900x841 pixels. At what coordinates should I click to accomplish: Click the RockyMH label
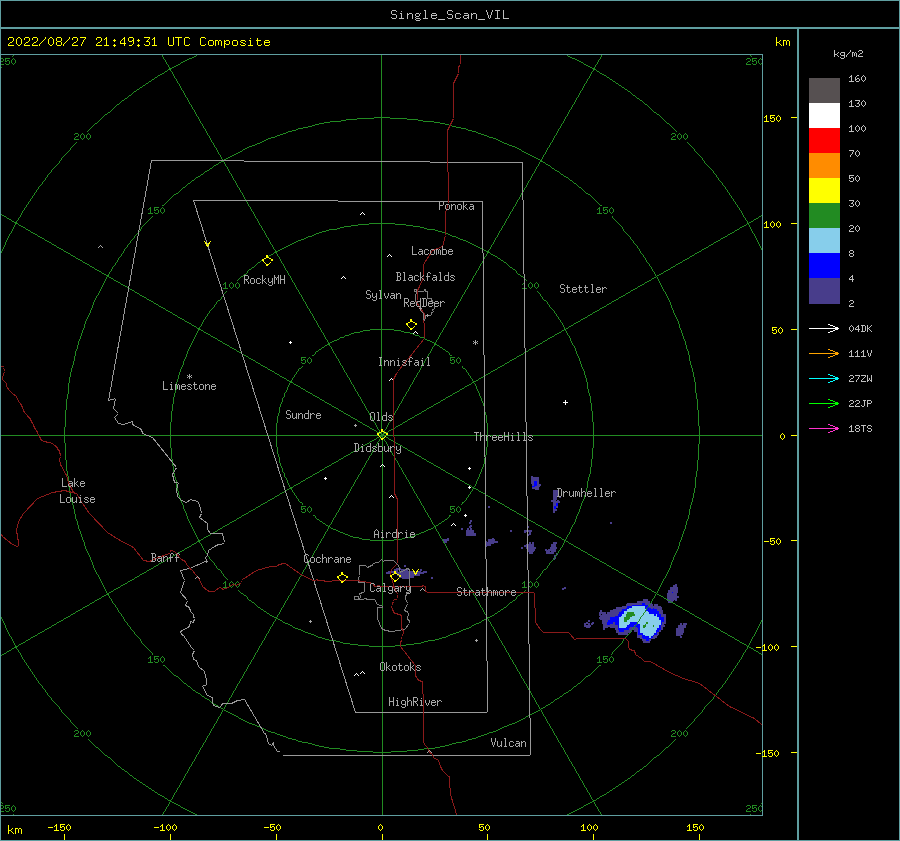pos(264,280)
